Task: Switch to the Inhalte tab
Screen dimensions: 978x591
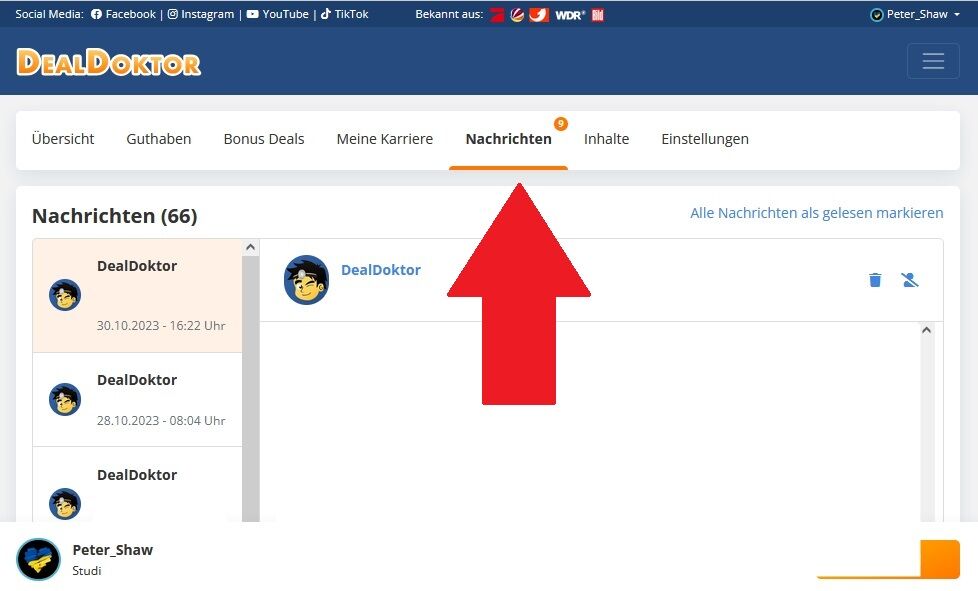Action: tap(606, 139)
